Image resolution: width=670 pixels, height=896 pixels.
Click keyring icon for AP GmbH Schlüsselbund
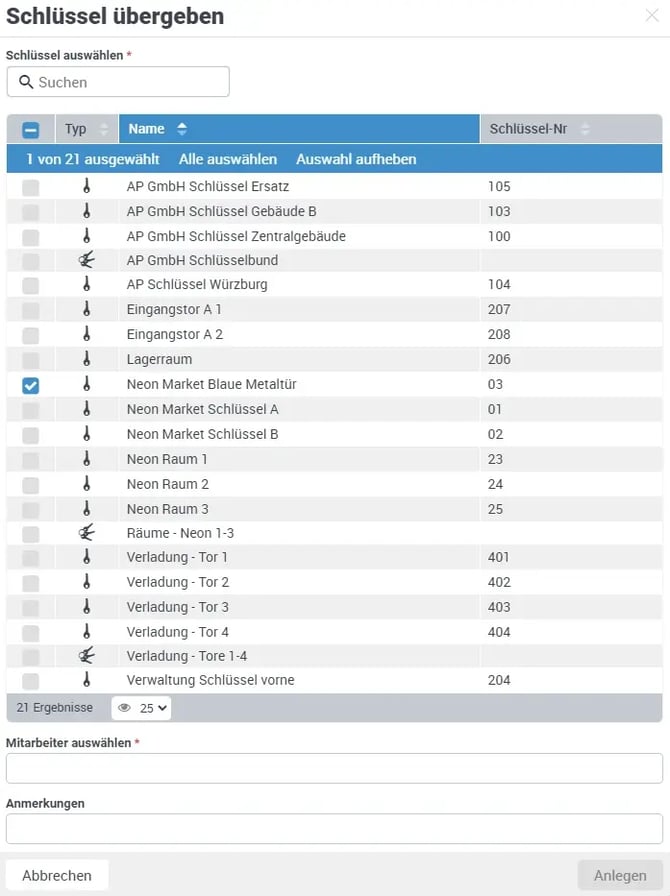tap(86, 260)
